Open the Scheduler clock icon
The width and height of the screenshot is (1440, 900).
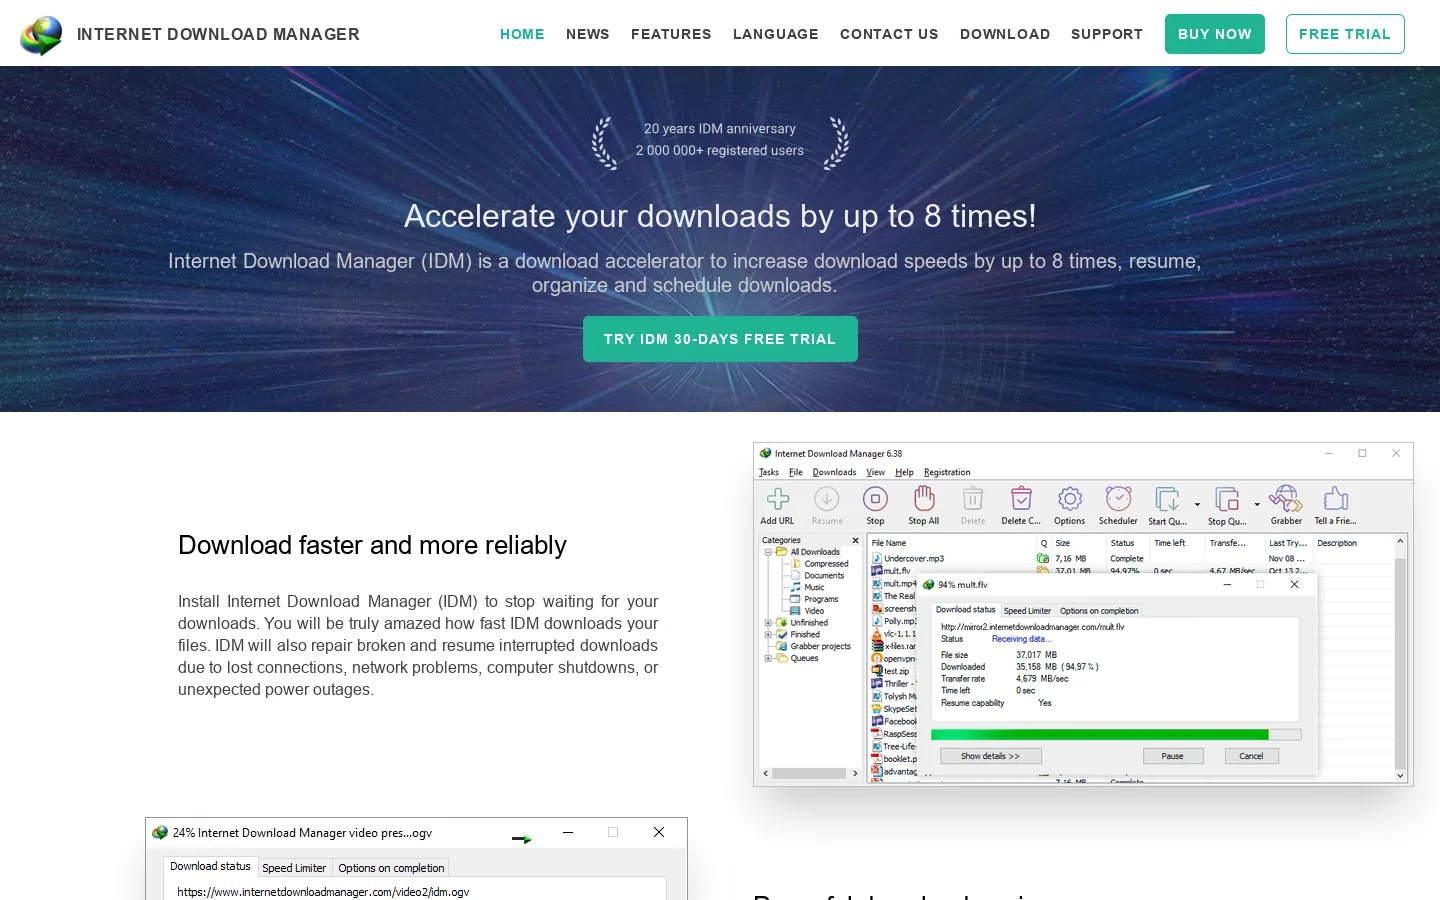point(1118,499)
